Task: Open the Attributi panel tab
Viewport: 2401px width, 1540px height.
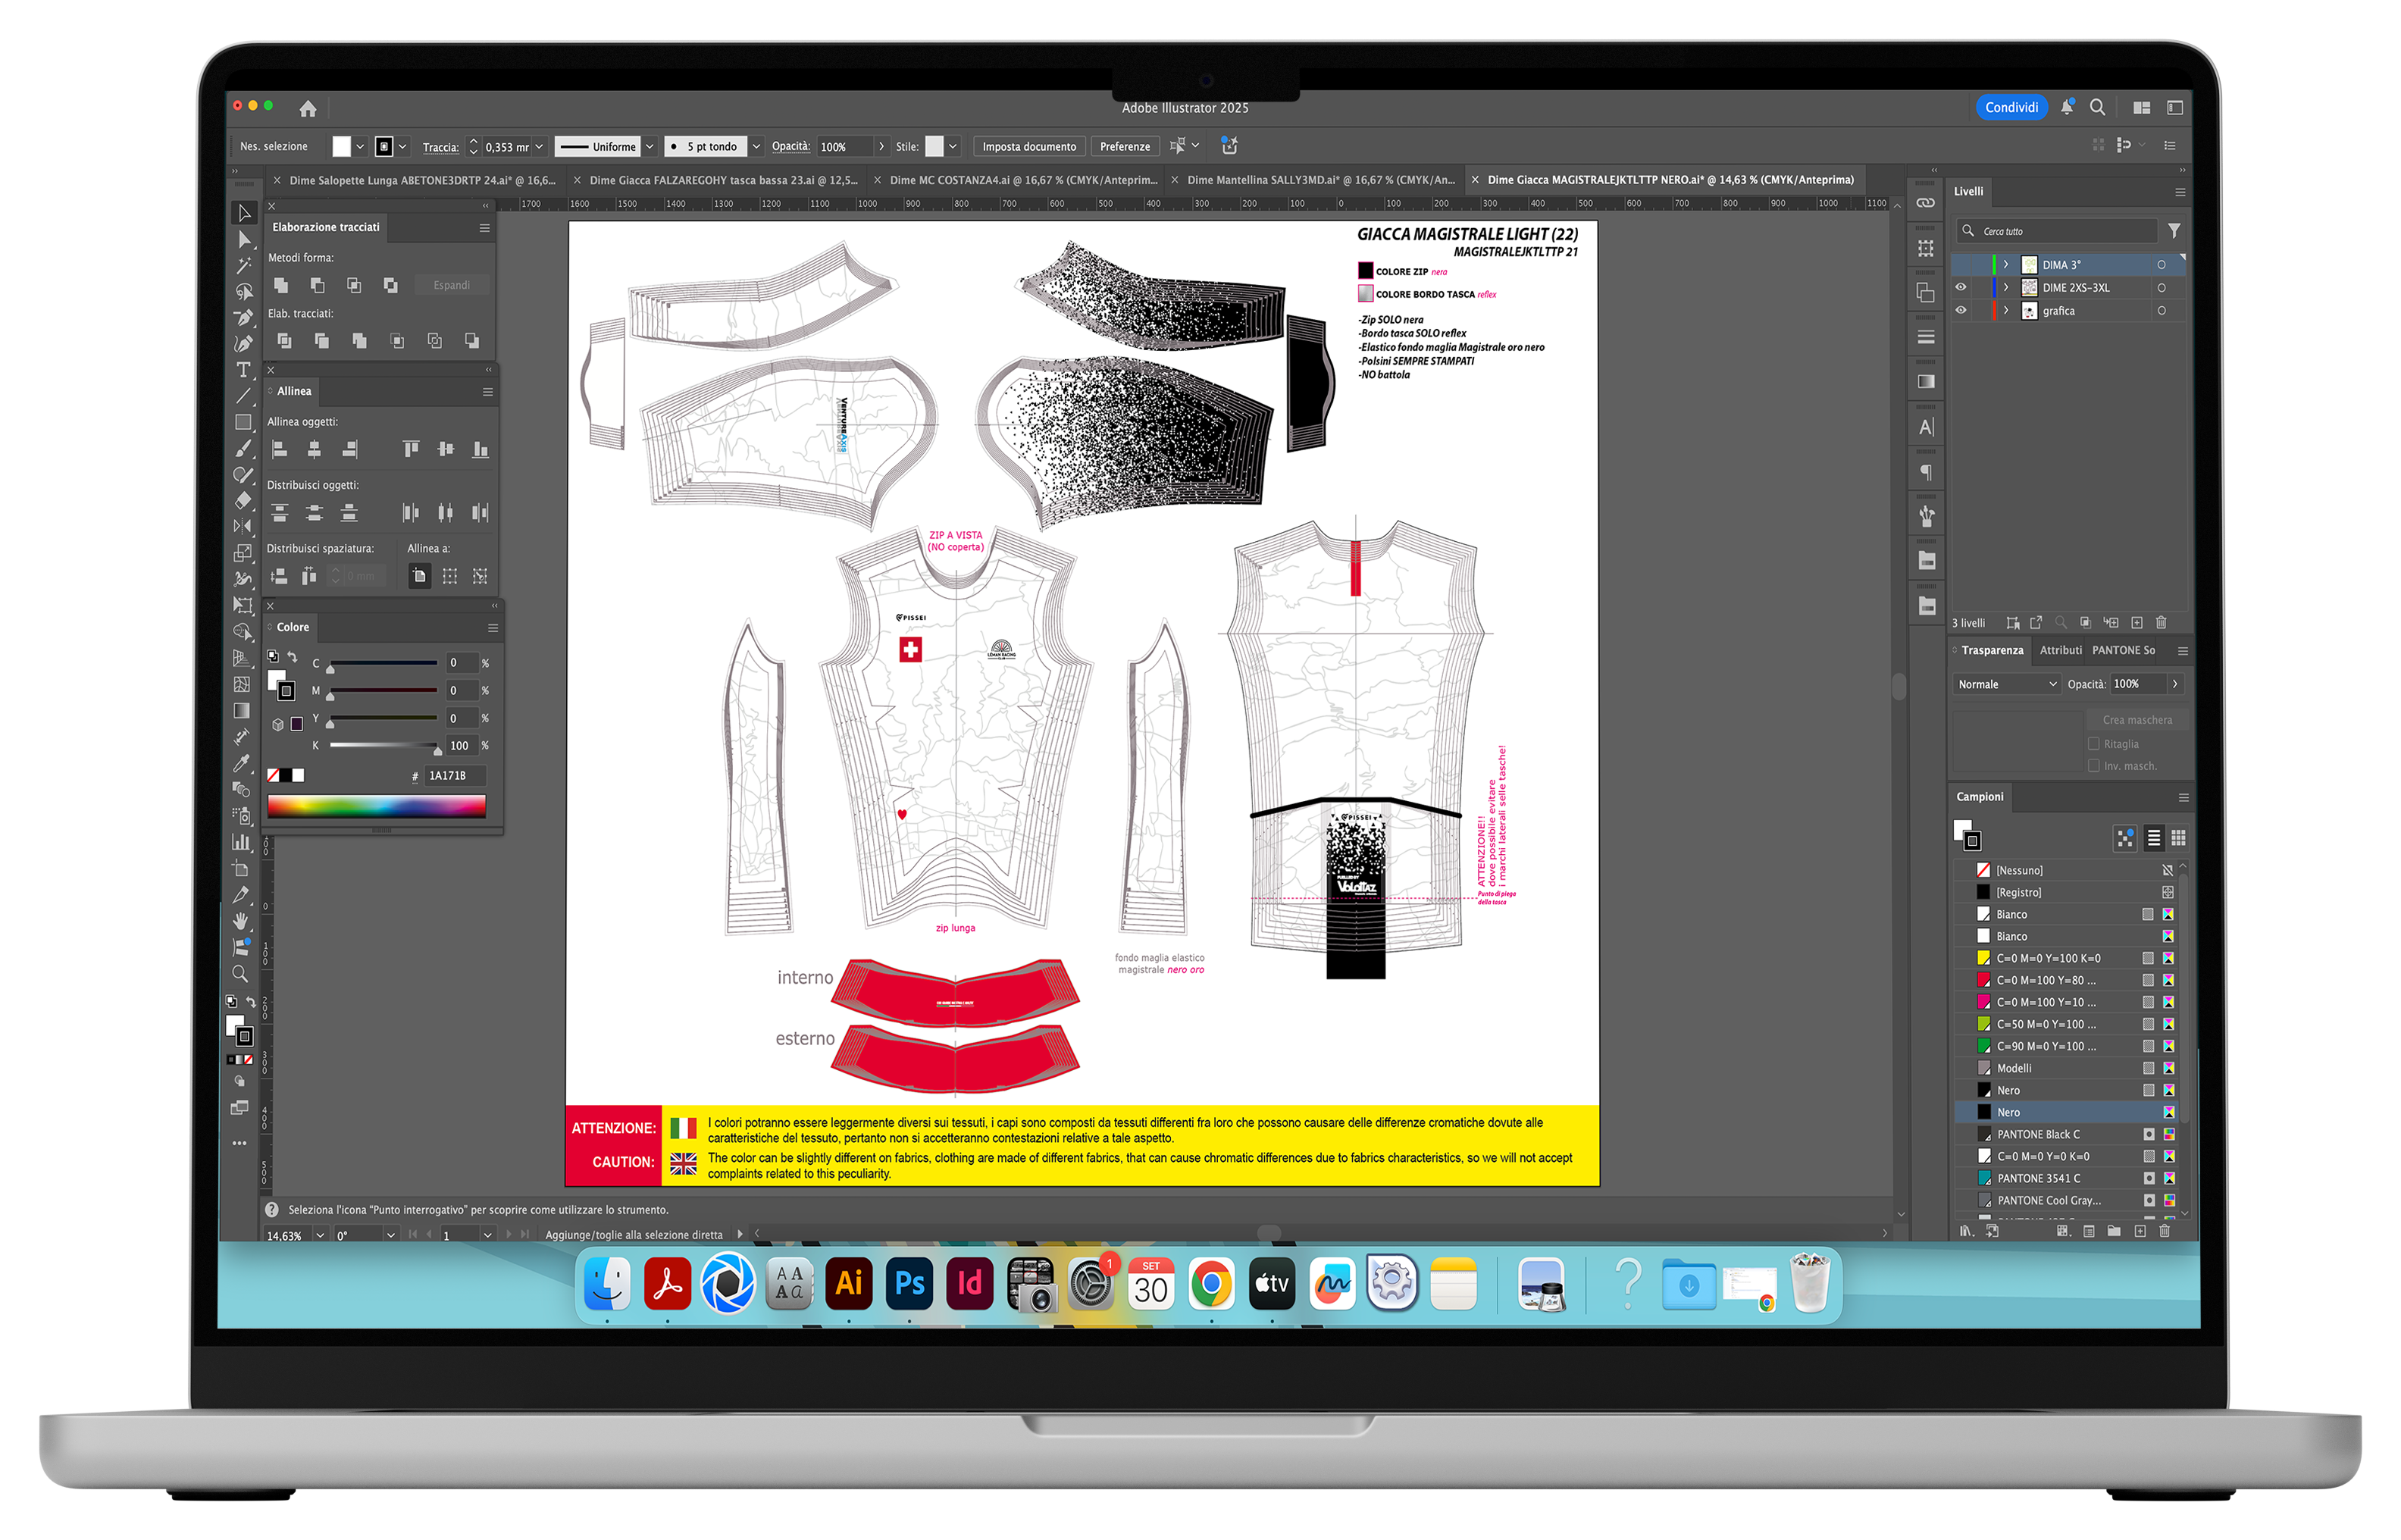Action: 2060,650
